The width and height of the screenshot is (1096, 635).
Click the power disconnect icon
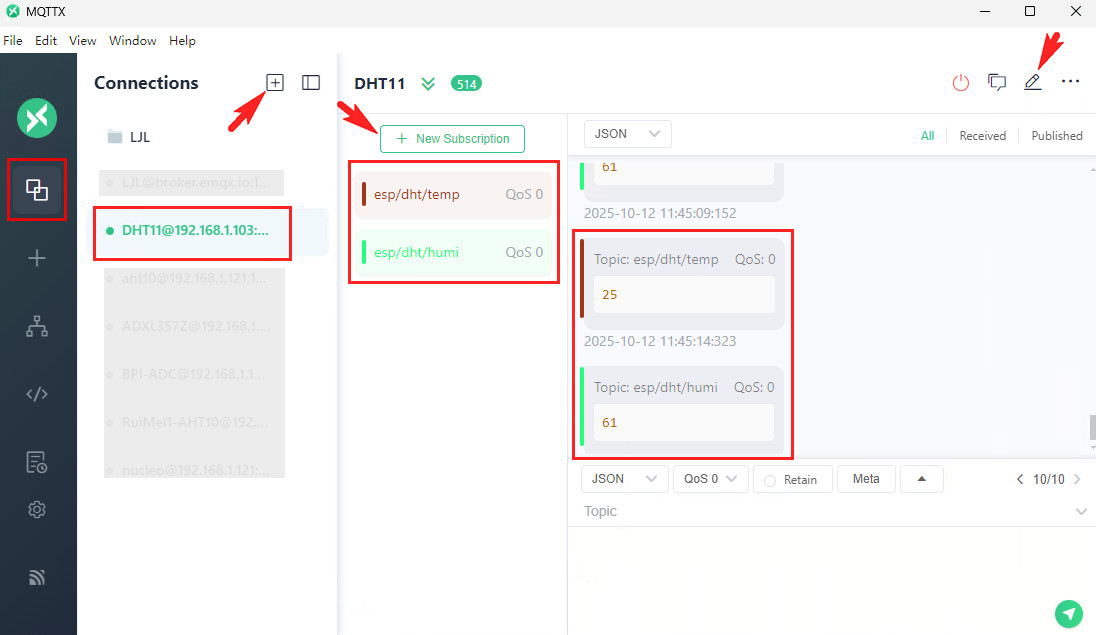coord(960,83)
